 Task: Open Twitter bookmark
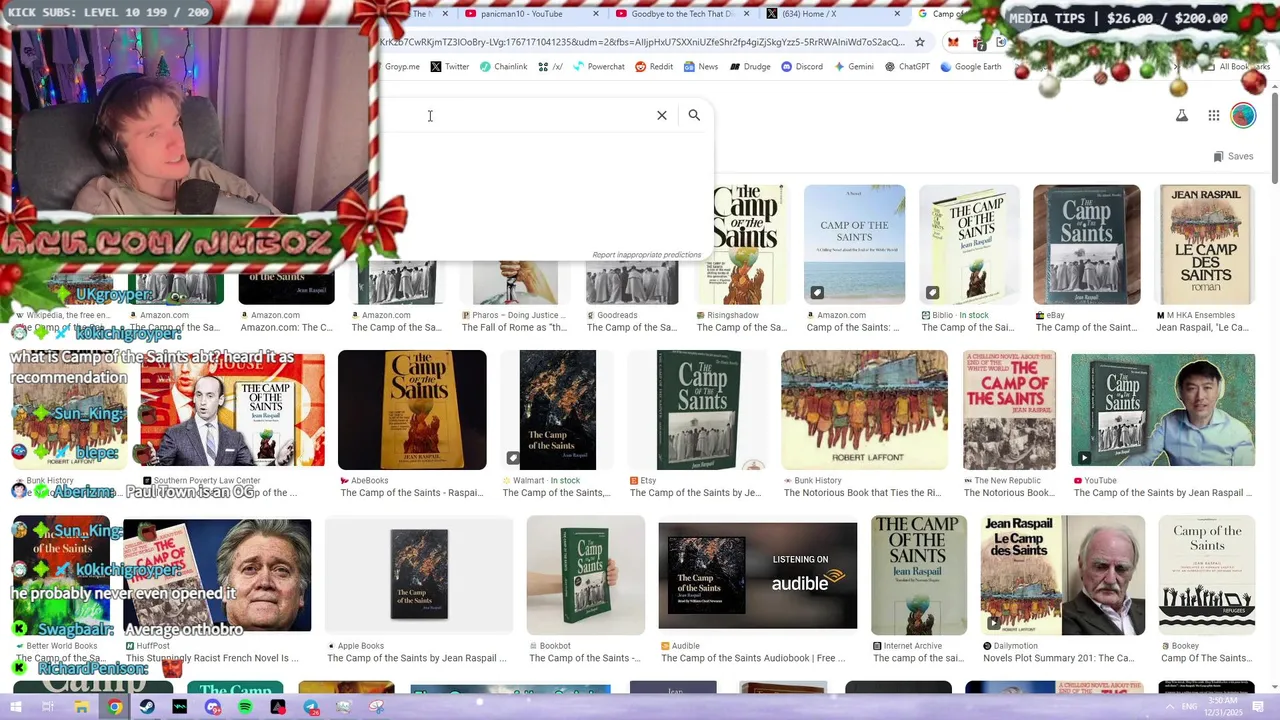coord(450,67)
